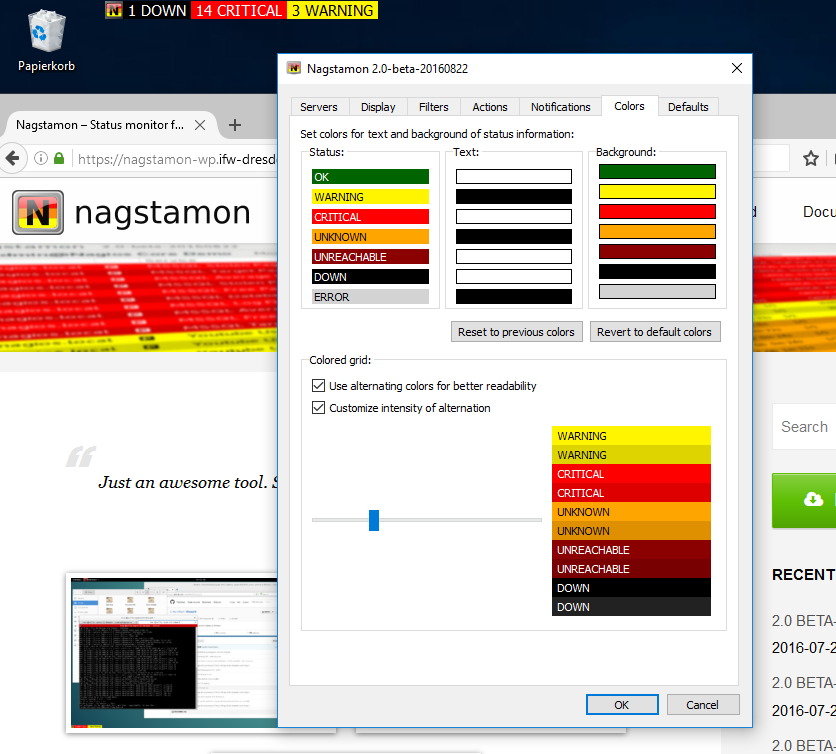Uncheck Customize intensity of alternation
This screenshot has height=754, width=836.
(x=319, y=408)
